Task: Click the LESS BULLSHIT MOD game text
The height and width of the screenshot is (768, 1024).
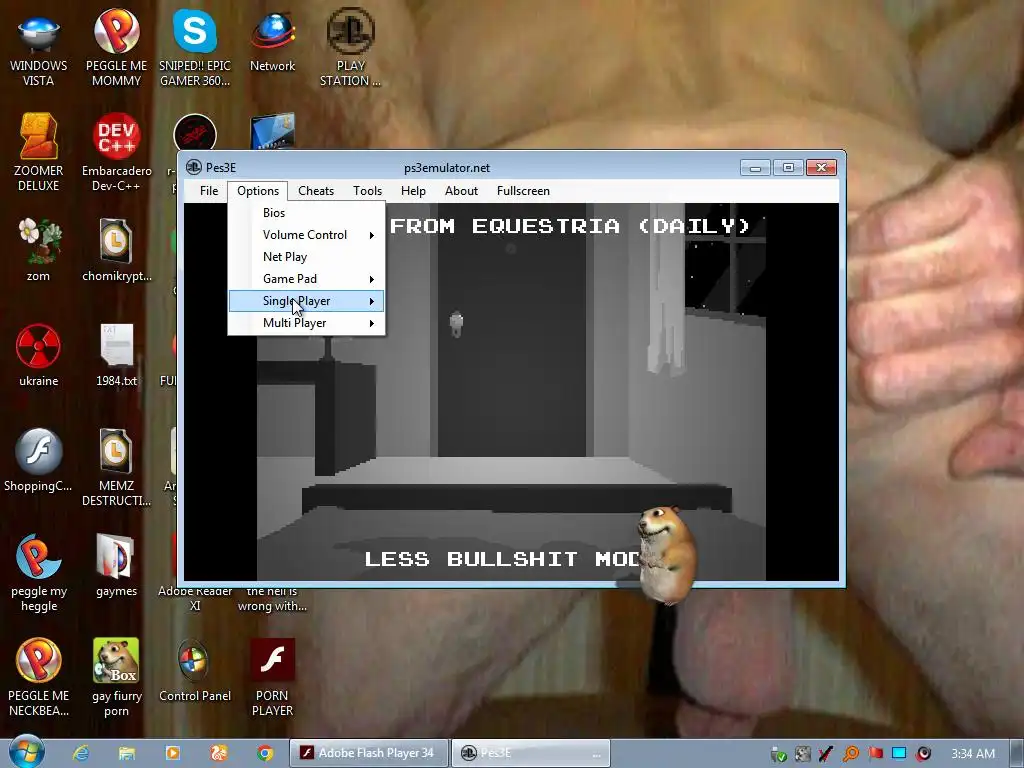Action: pyautogui.click(x=502, y=559)
